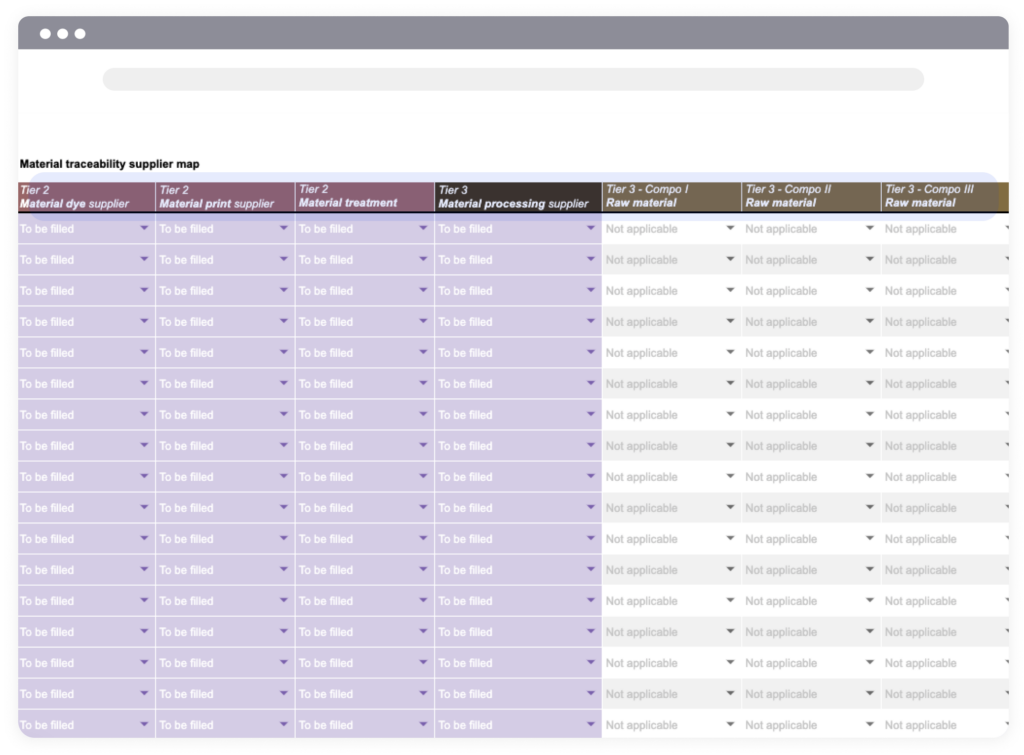Select the 'Tier 2 Material print supplier' header
The width and height of the screenshot is (1024, 755).
click(x=225, y=197)
